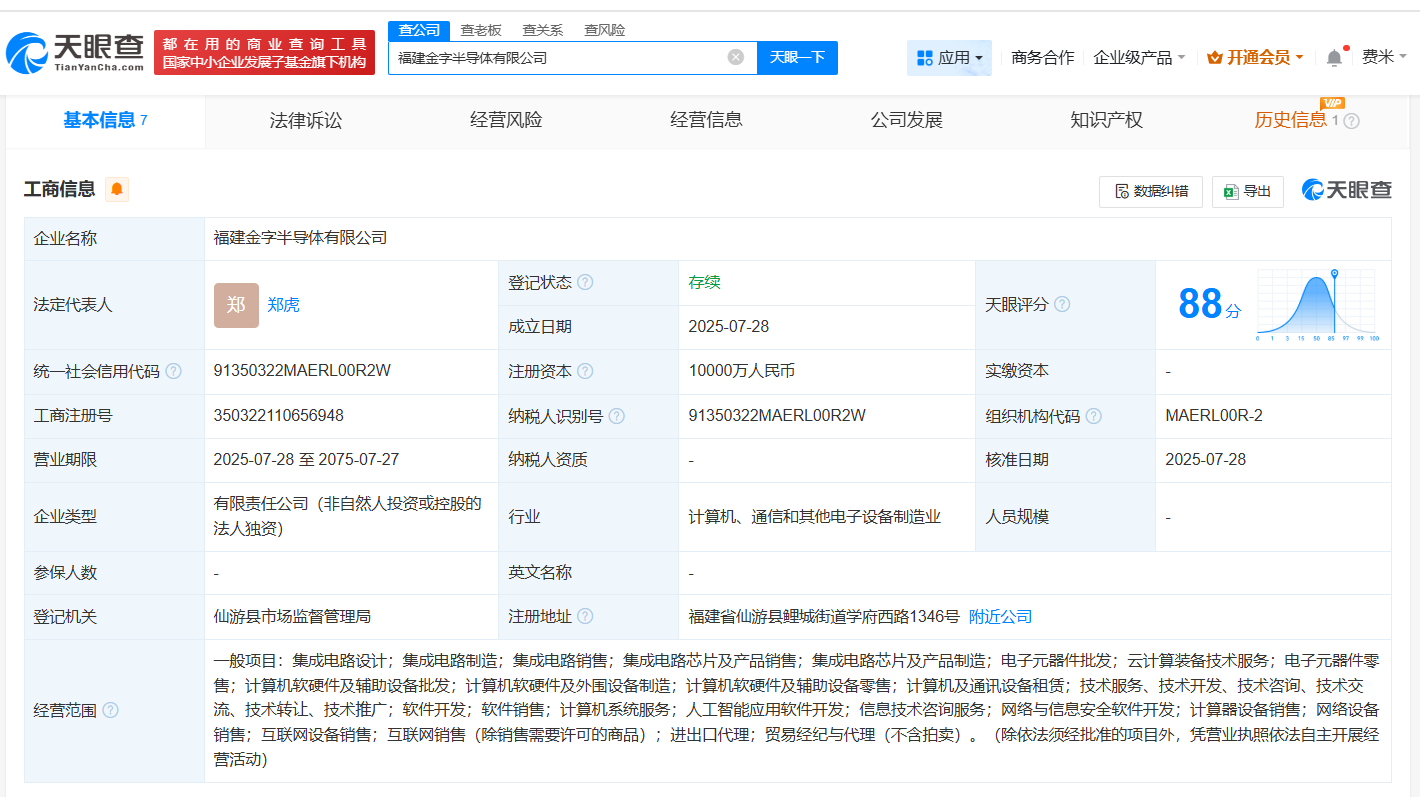The width and height of the screenshot is (1420, 797).
Task: Click the orange bell icon next to 工商信息
Action: pos(116,189)
